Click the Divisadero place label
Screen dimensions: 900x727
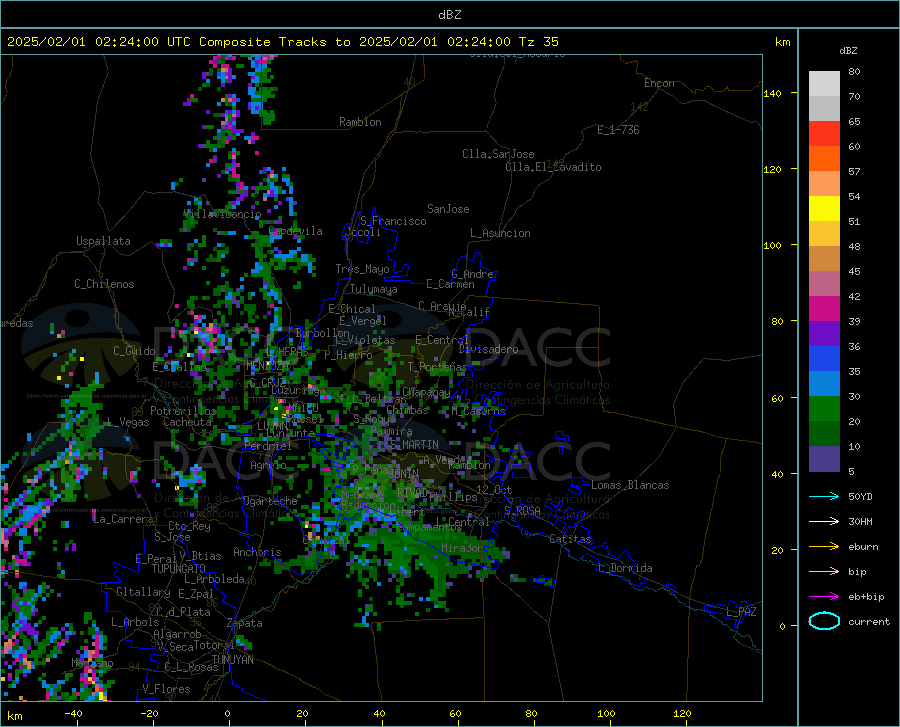(x=488, y=349)
